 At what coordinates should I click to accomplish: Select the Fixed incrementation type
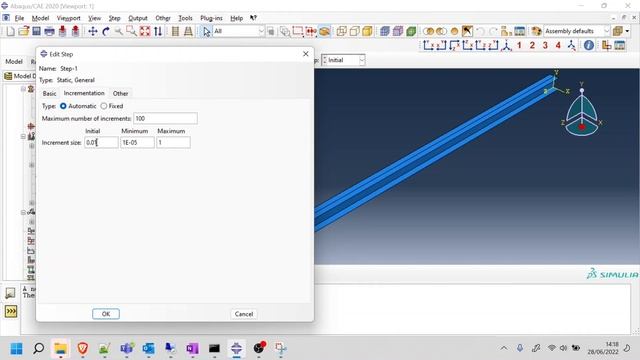(x=104, y=106)
